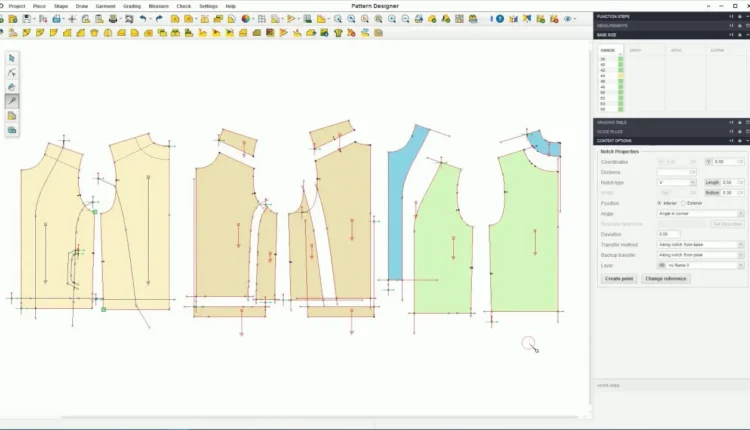Image resolution: width=750 pixels, height=430 pixels.
Task: Open the Grading menu
Action: click(132, 6)
